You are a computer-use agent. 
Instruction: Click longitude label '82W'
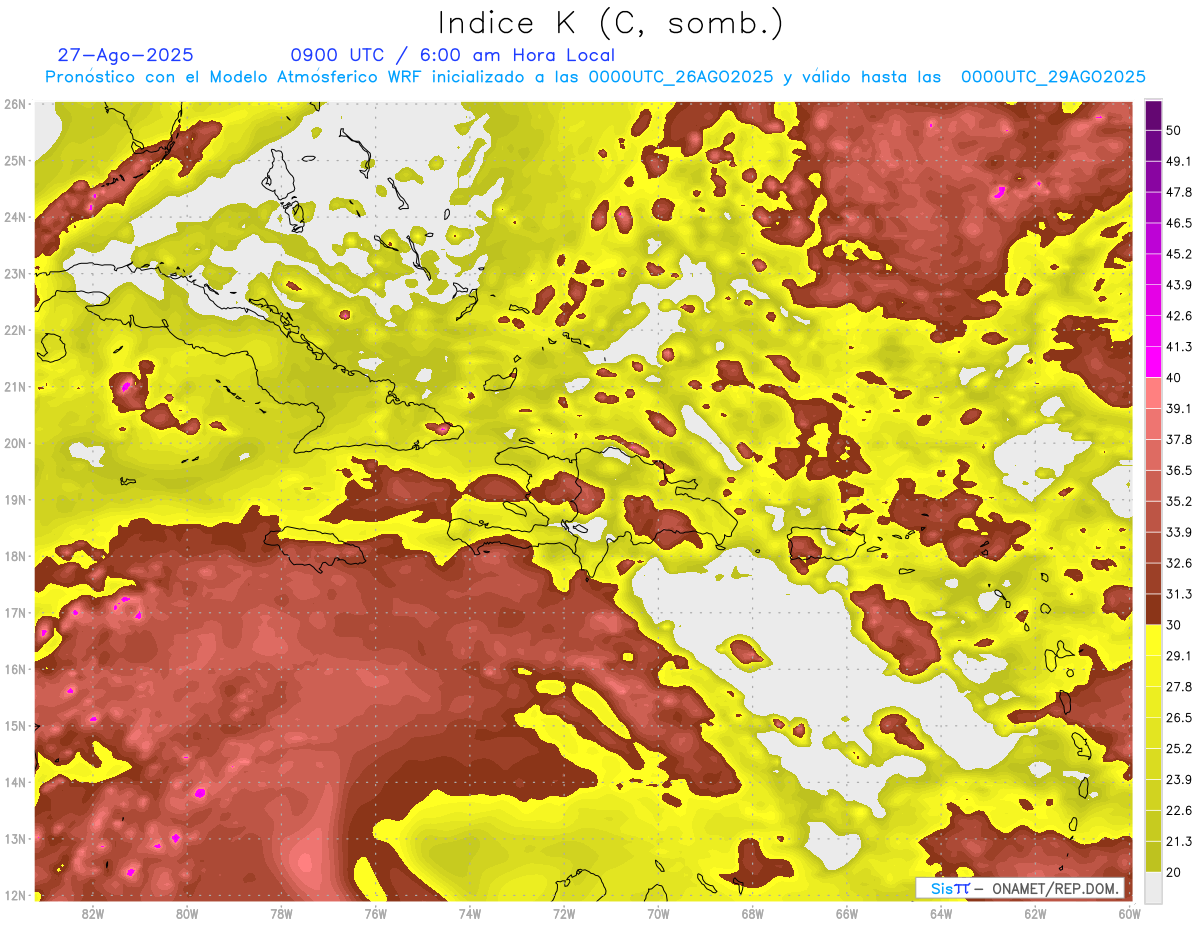click(x=93, y=913)
